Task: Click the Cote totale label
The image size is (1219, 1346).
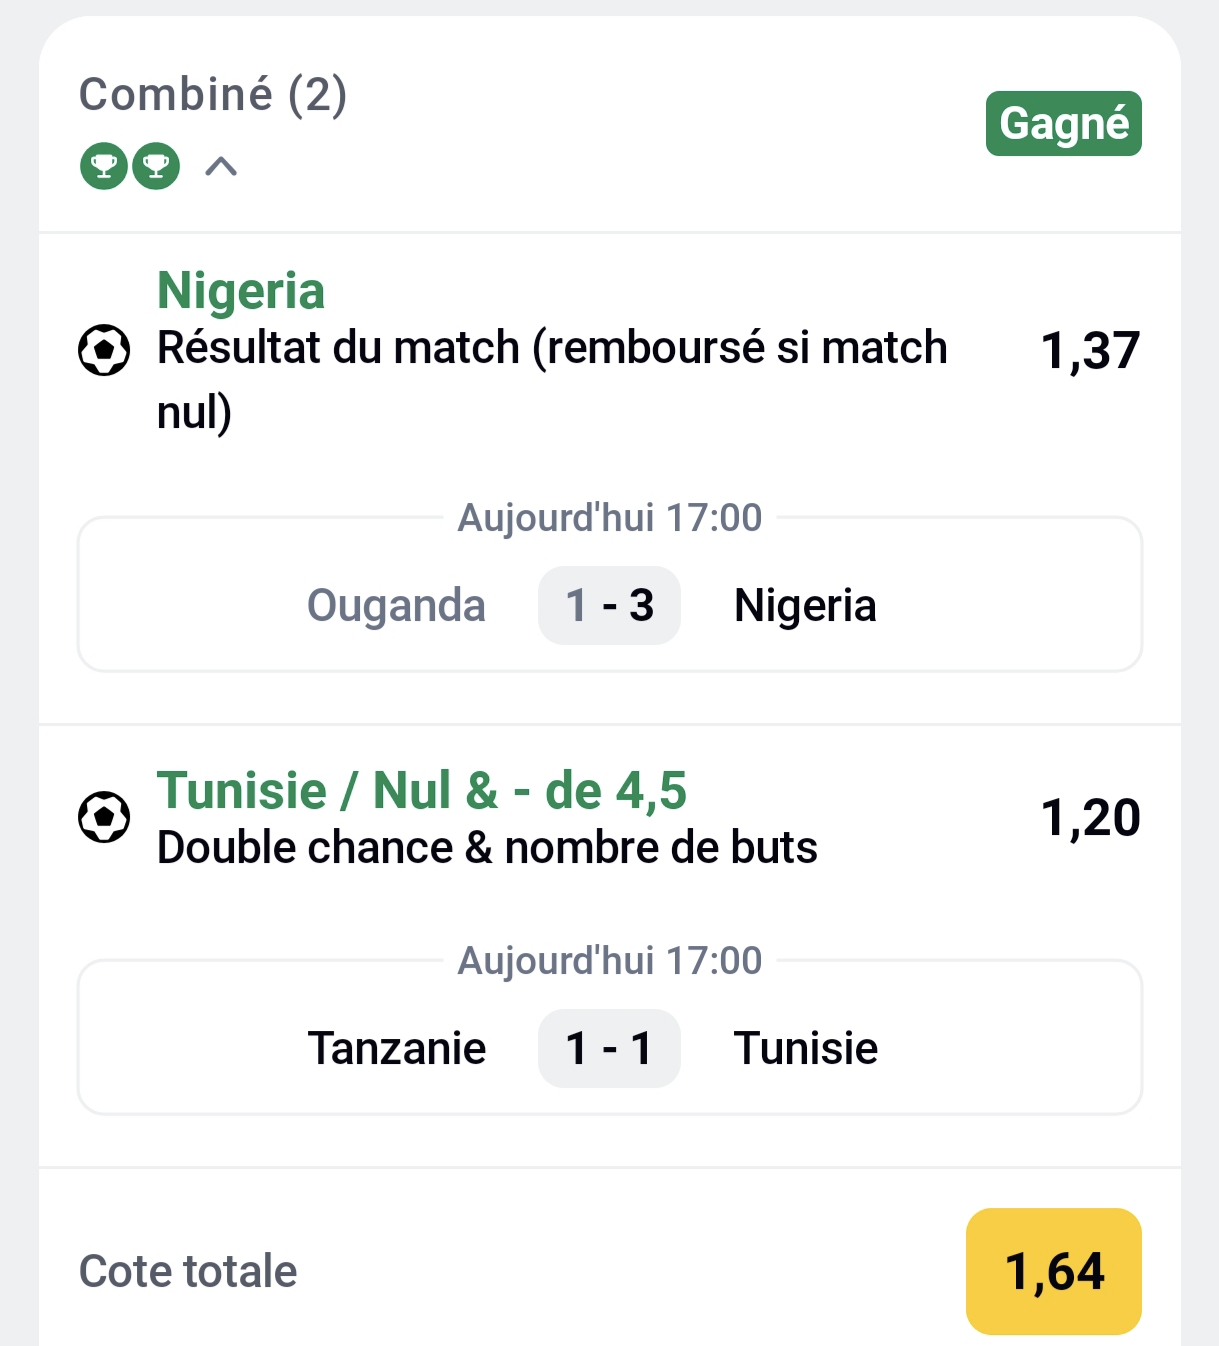Action: click(188, 1272)
